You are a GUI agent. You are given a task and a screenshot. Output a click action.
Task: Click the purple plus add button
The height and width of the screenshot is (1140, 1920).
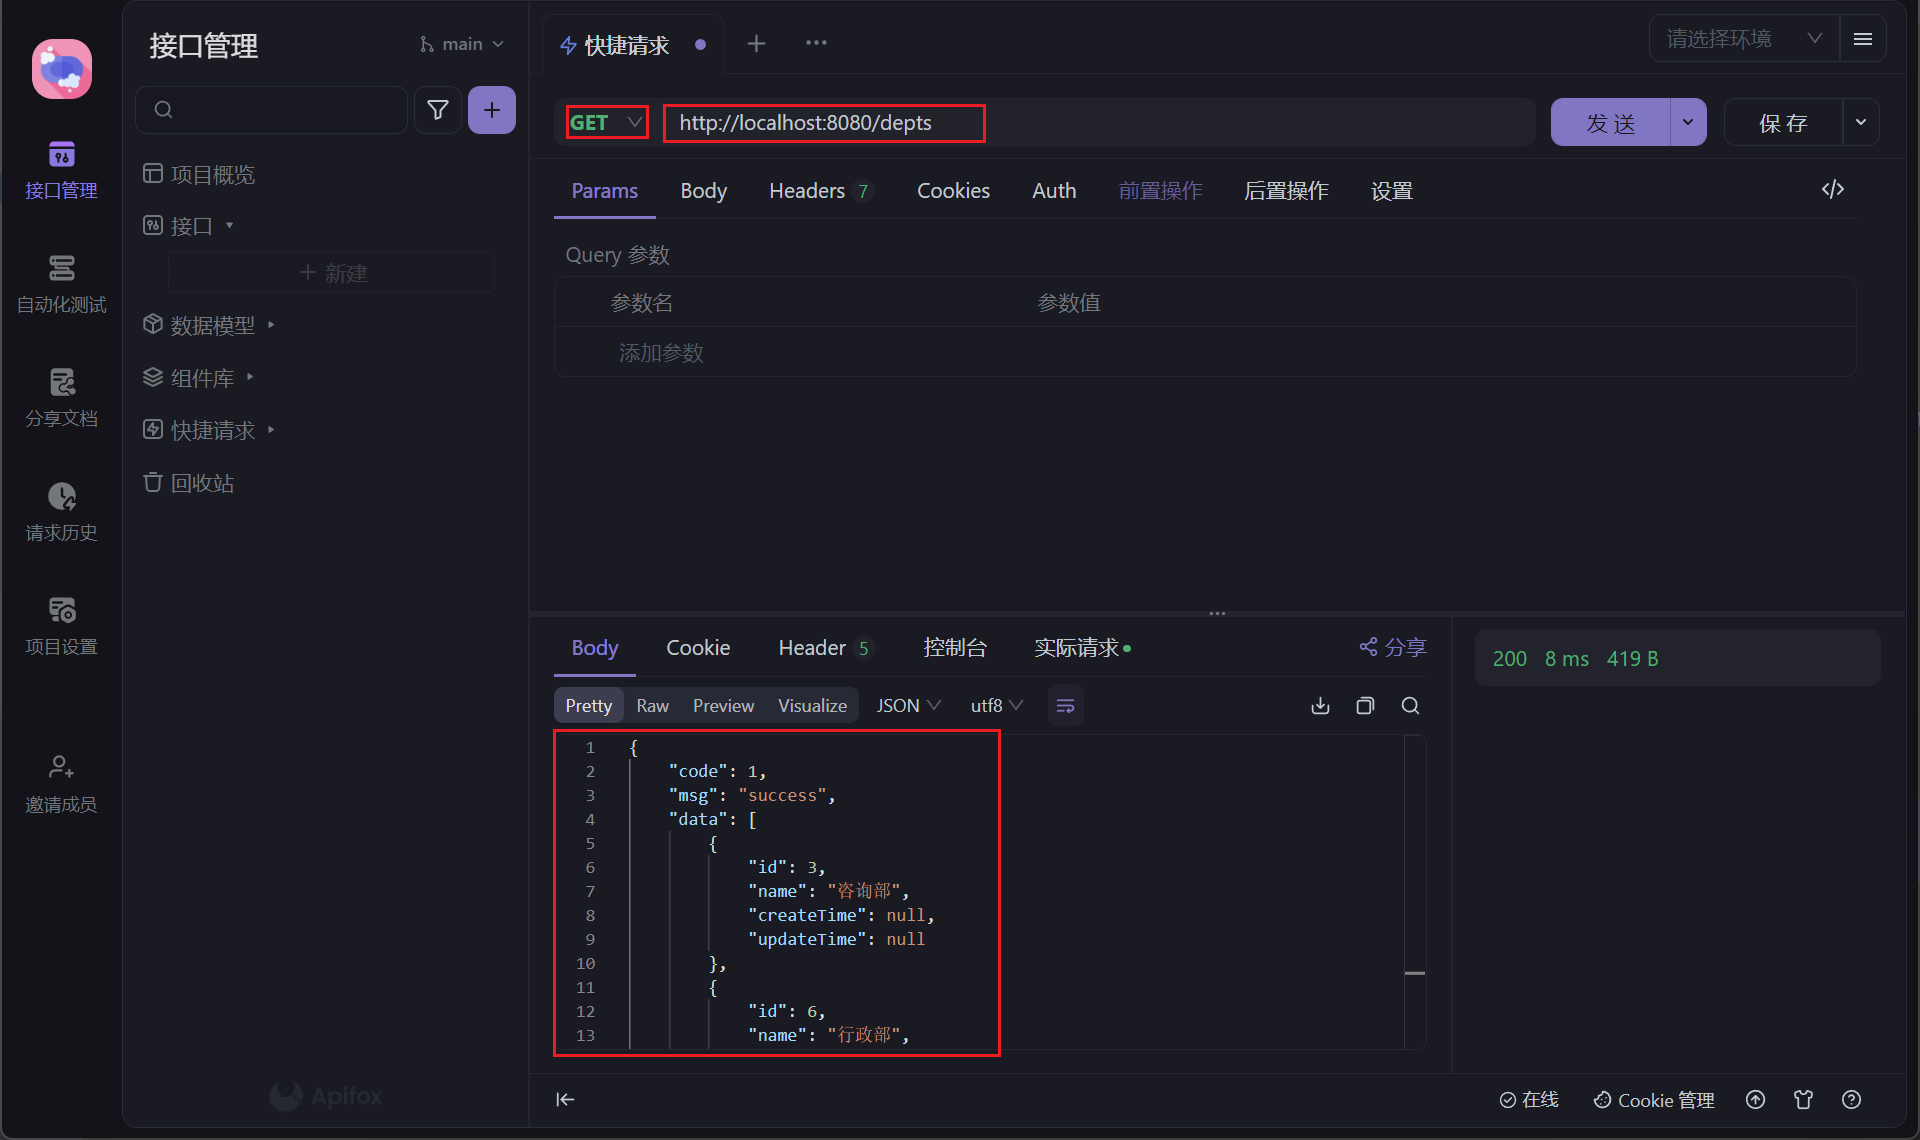click(491, 110)
